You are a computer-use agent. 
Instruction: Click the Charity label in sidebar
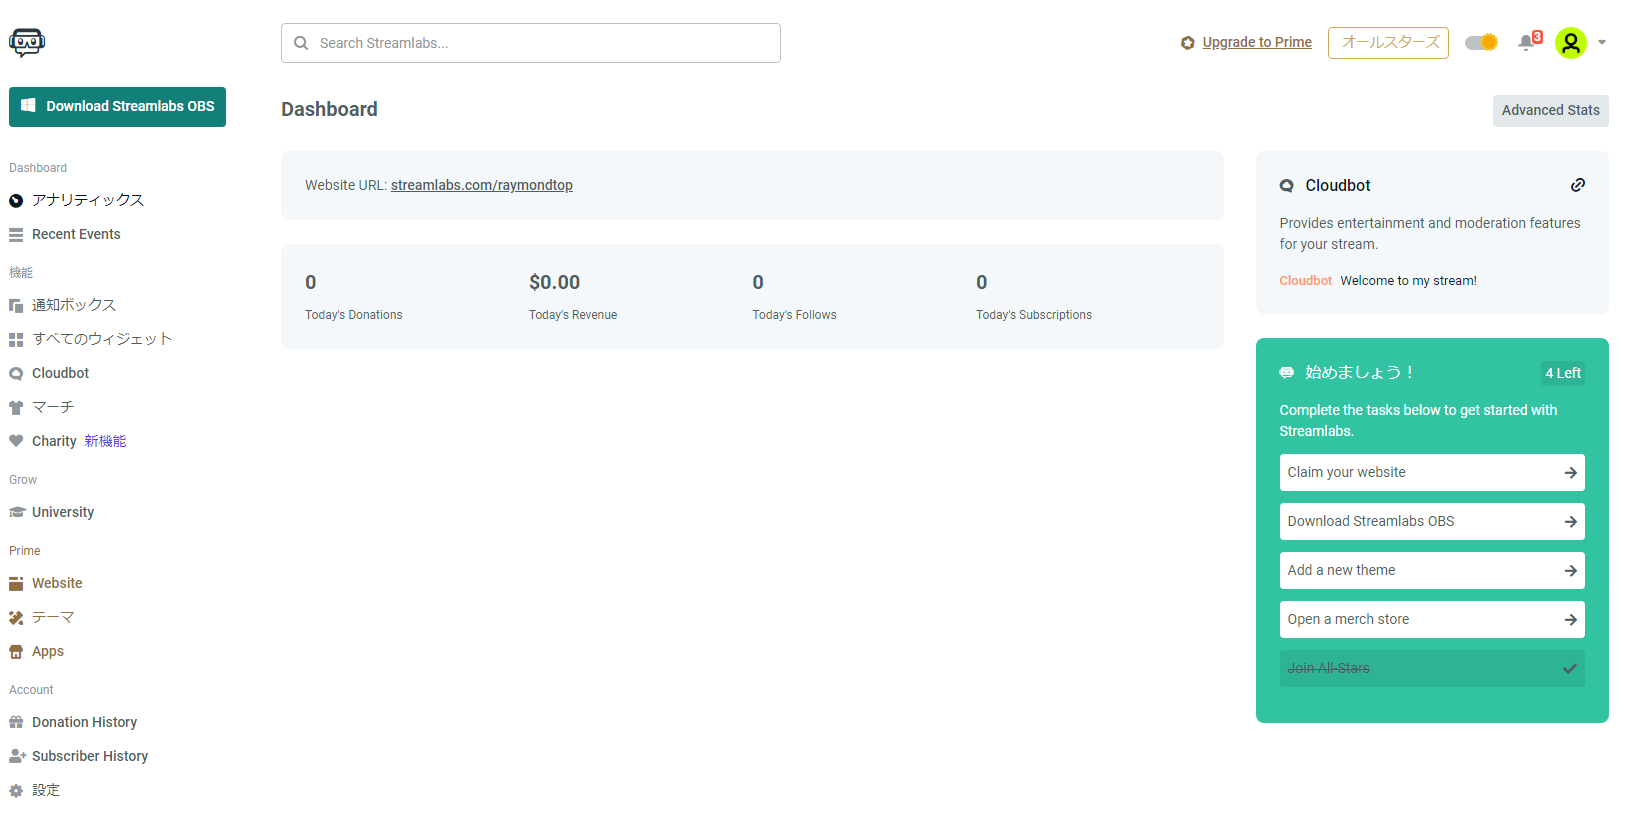click(54, 441)
